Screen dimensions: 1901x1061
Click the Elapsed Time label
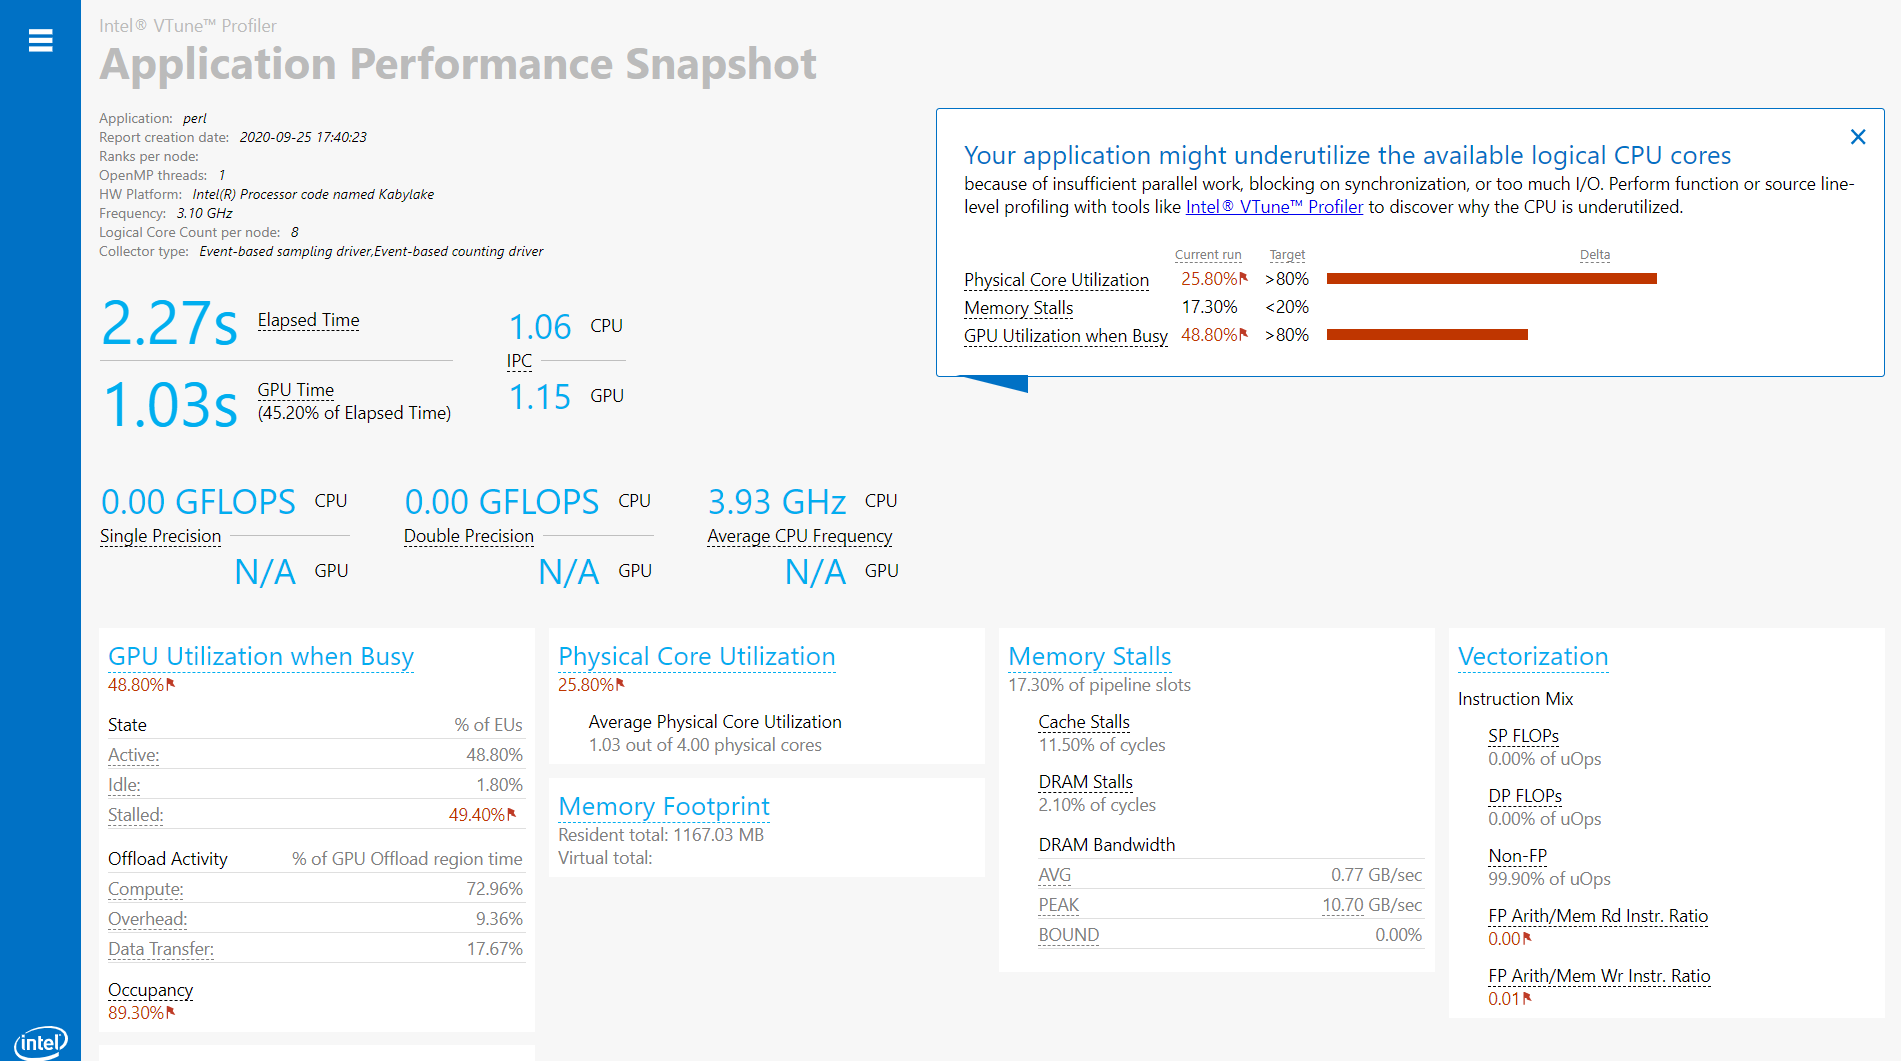308,320
